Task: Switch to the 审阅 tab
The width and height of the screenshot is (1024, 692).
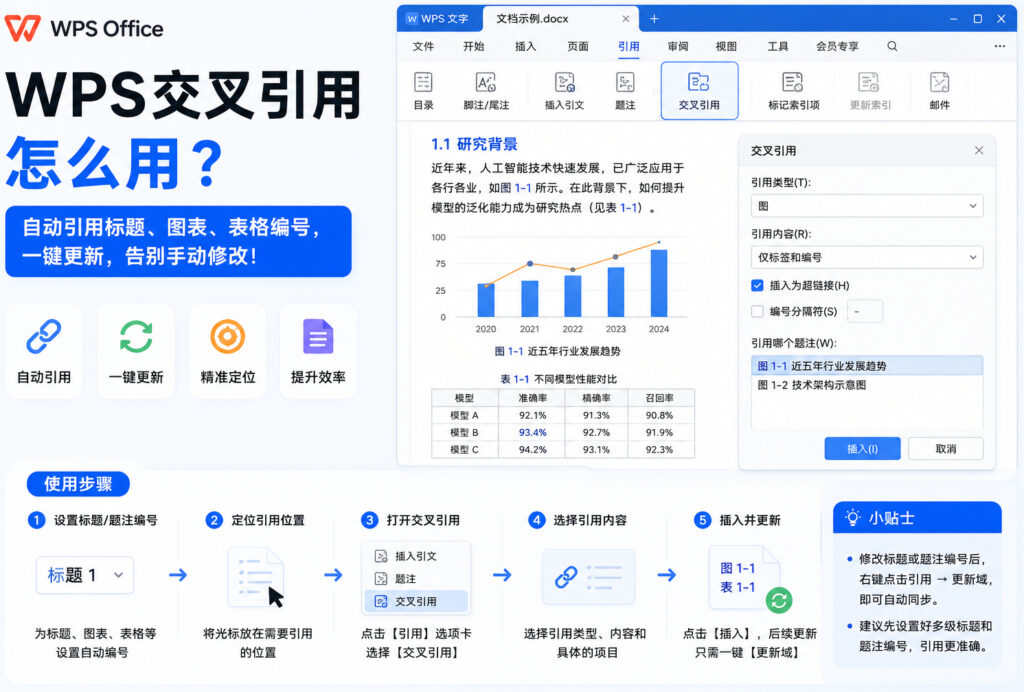Action: (678, 46)
